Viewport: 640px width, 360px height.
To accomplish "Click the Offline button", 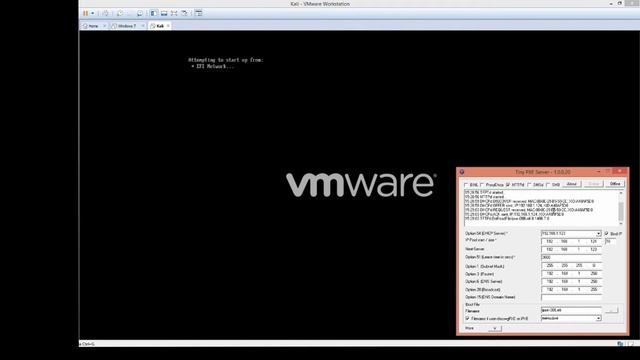I will click(615, 184).
